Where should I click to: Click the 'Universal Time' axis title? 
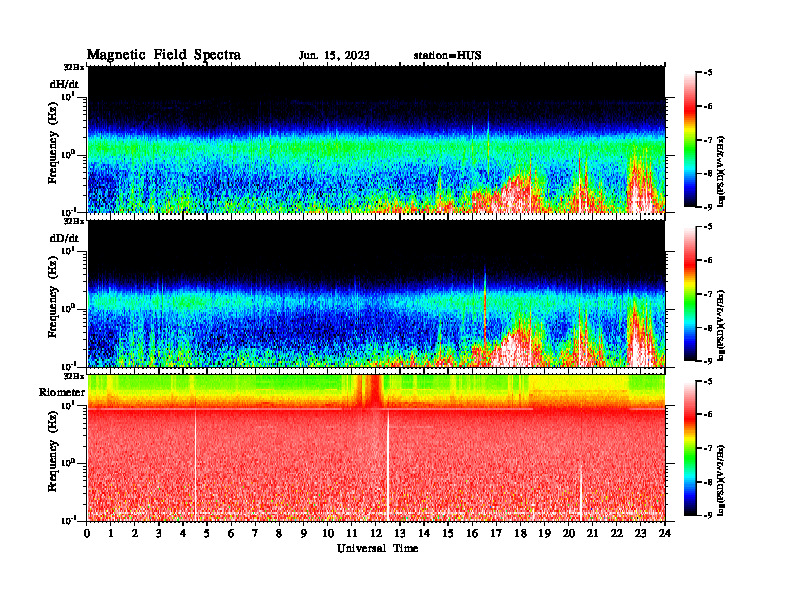[377, 548]
